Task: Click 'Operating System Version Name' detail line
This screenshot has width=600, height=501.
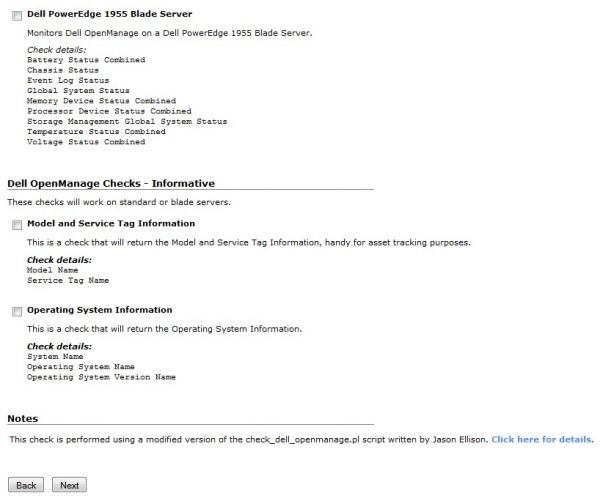Action: point(101,377)
